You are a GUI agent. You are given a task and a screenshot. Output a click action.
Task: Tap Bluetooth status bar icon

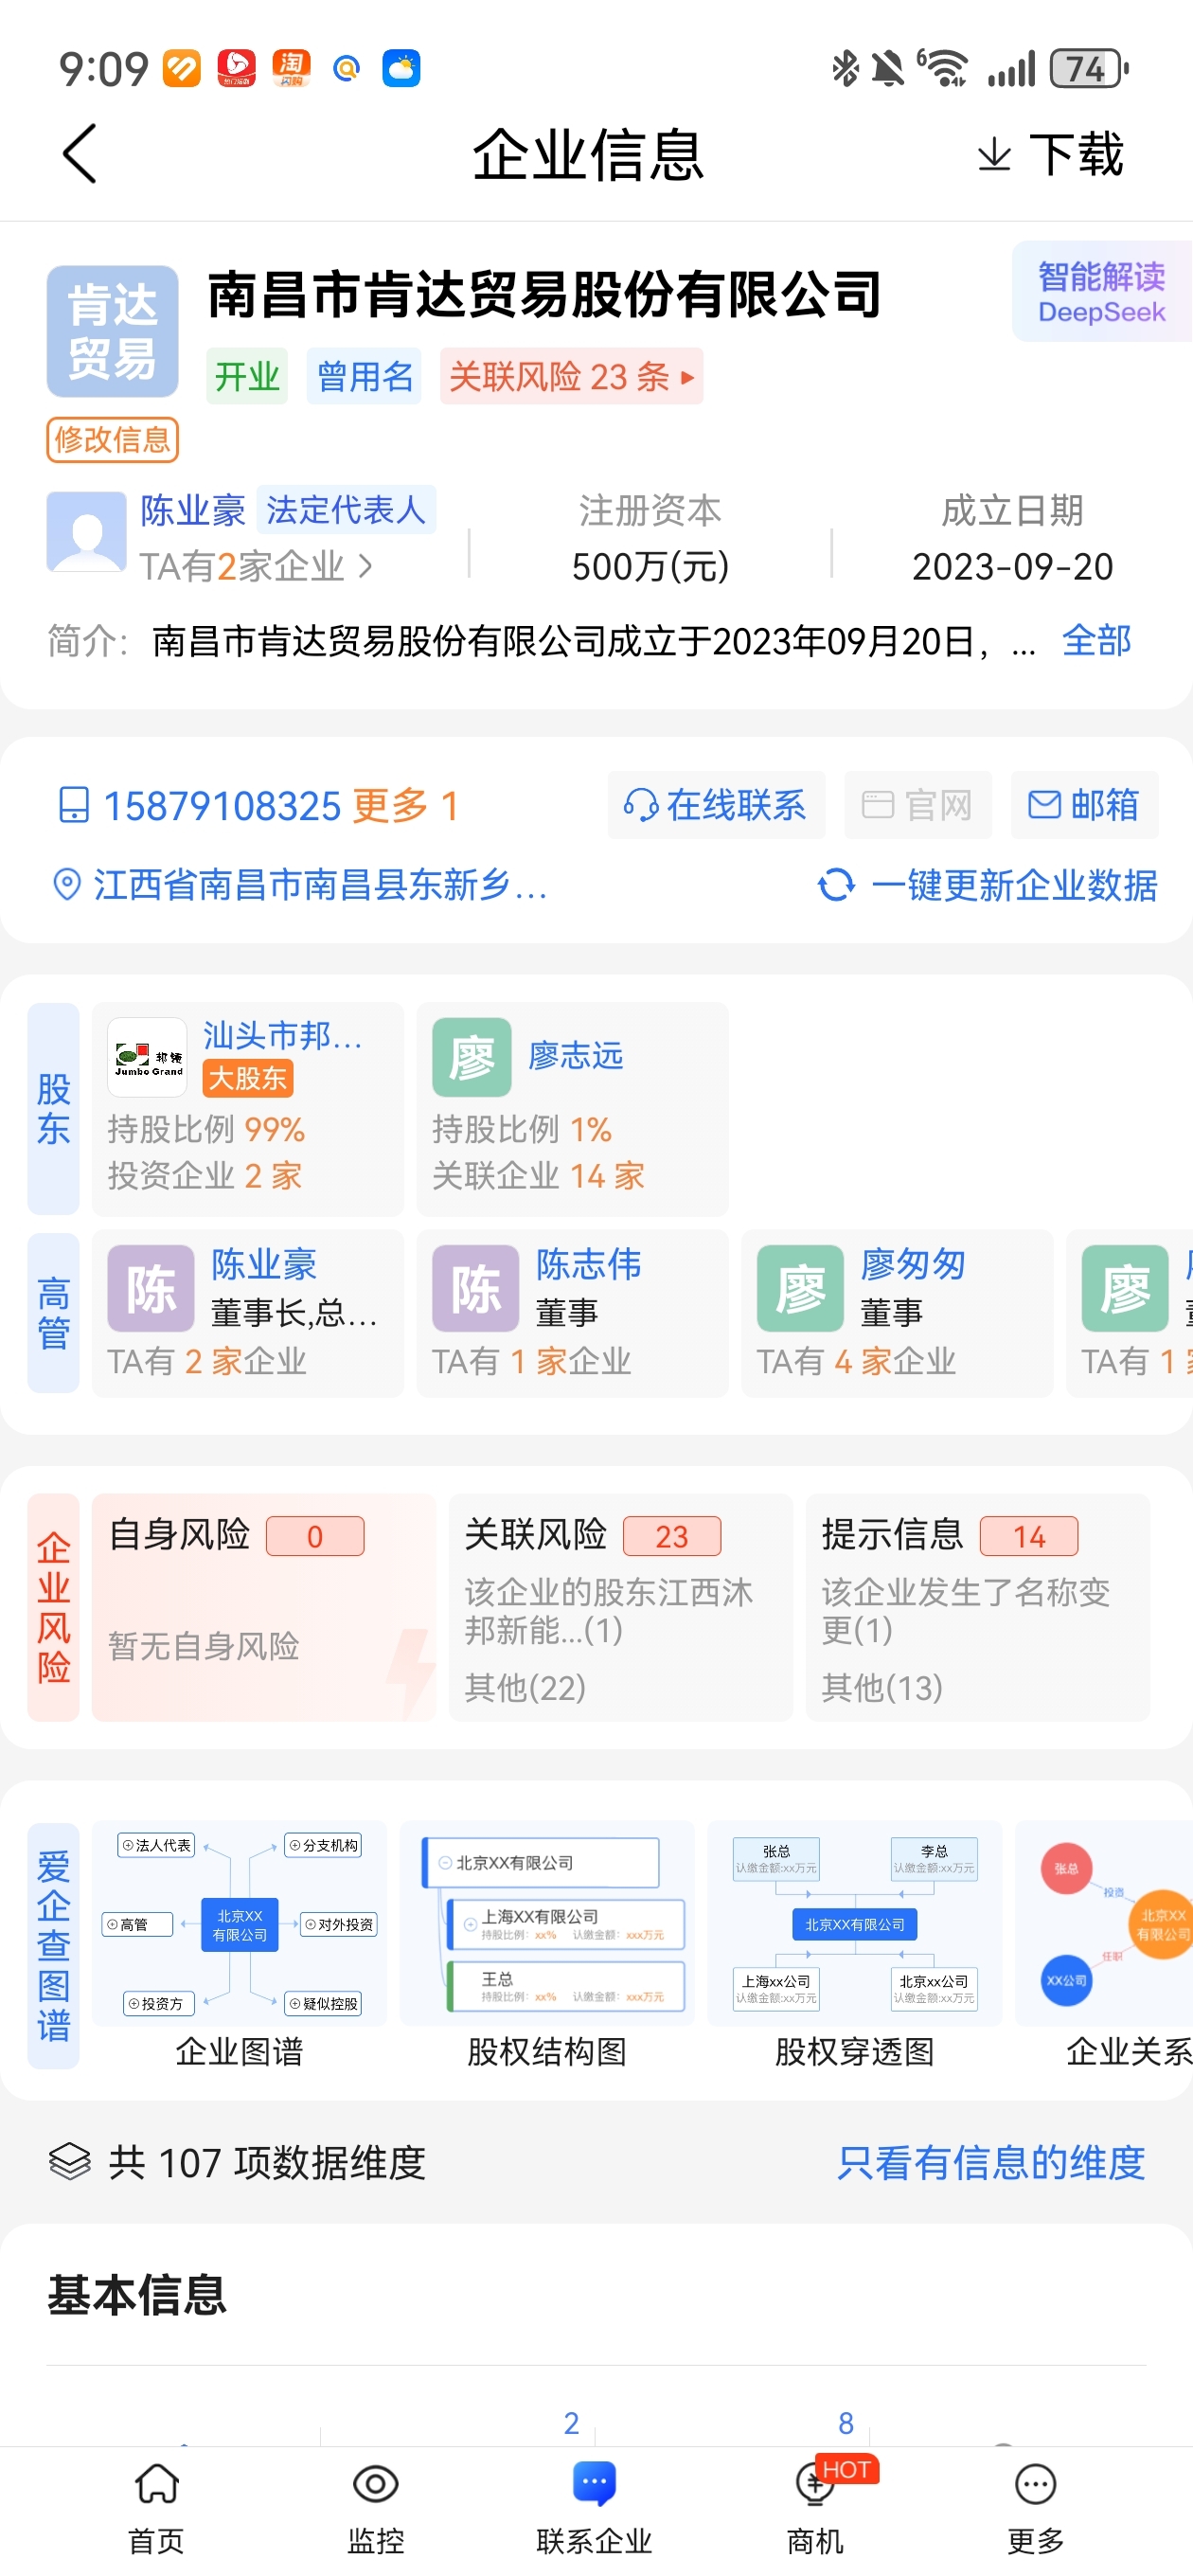pyautogui.click(x=846, y=68)
